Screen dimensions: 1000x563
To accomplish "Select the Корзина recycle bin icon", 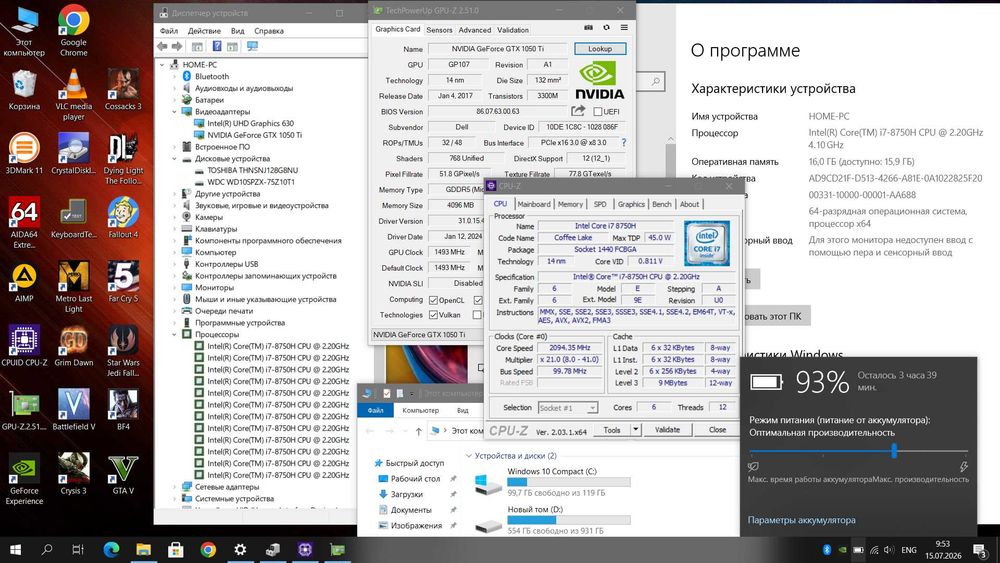I will (x=24, y=89).
